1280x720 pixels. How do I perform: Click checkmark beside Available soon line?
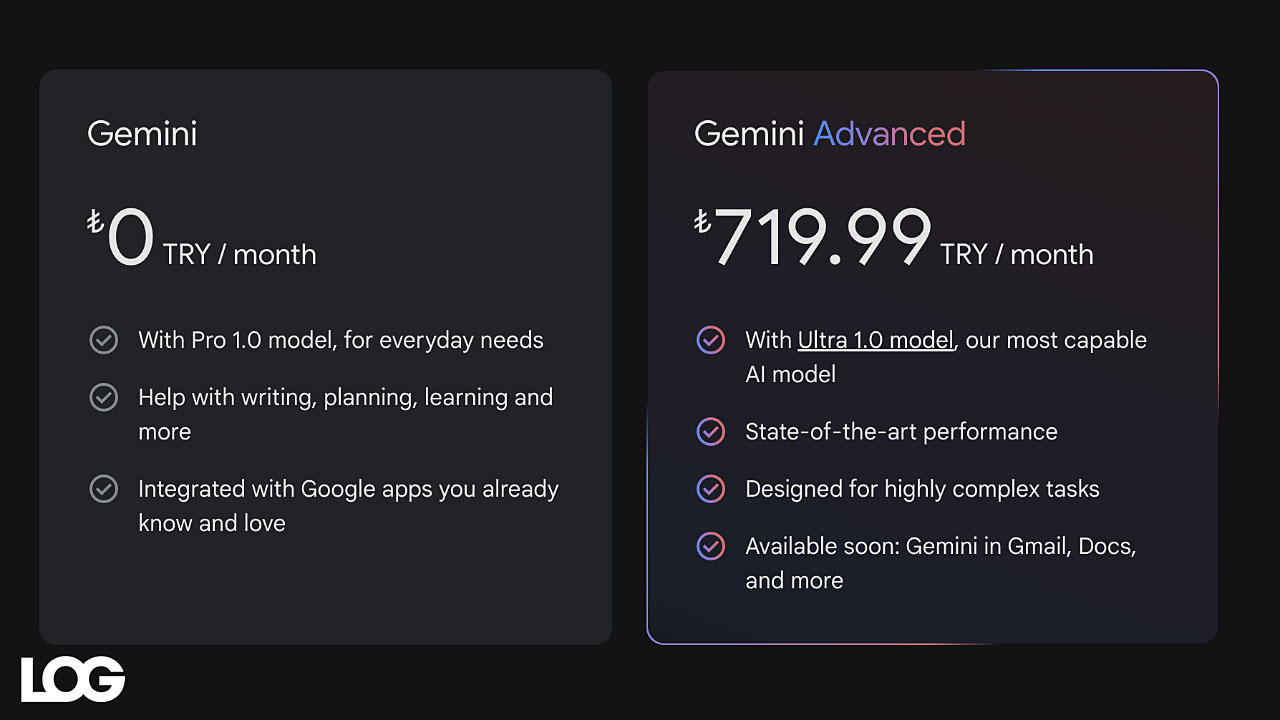point(711,546)
